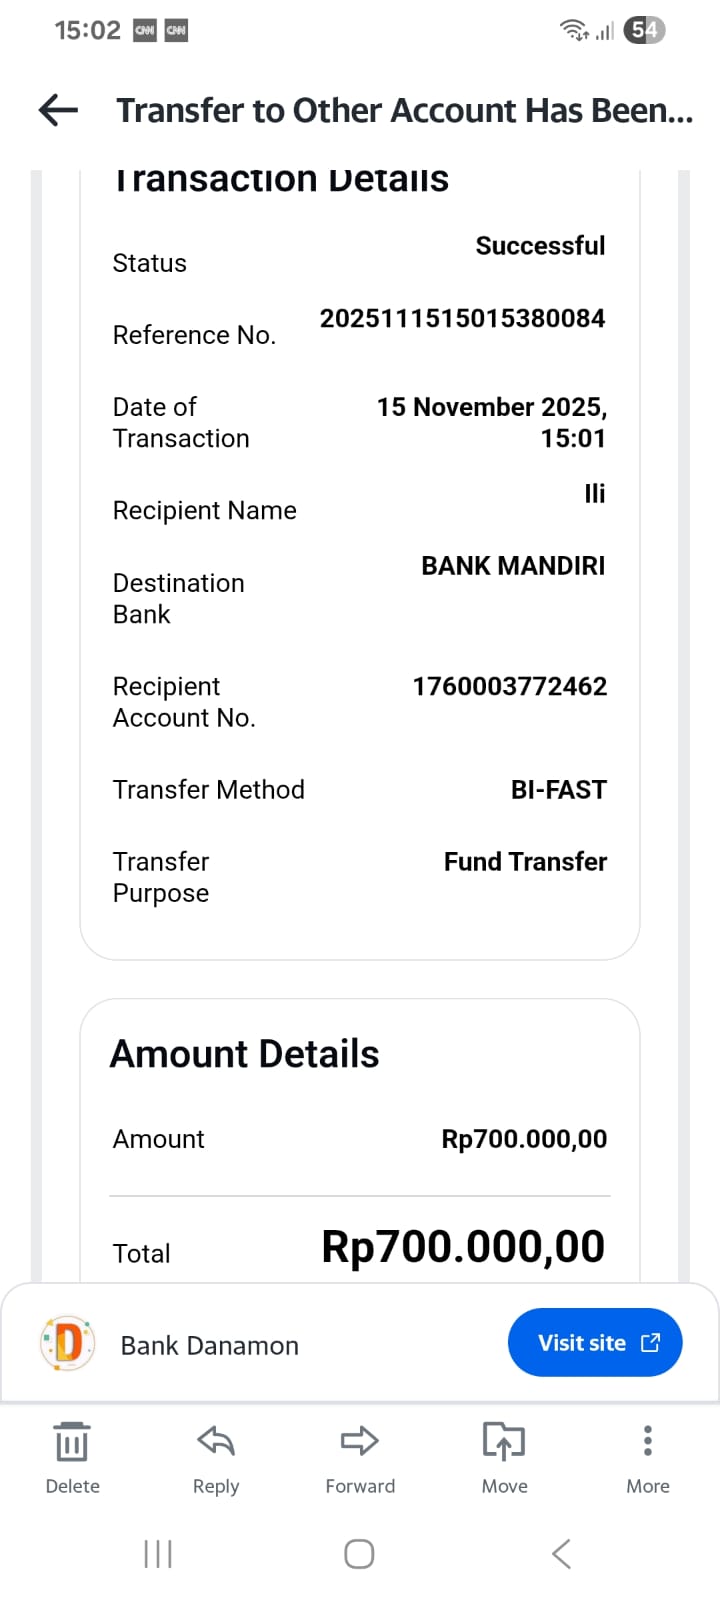This screenshot has width=720, height=1600.
Task: Select recipient account number 1760003772462
Action: pos(510,687)
